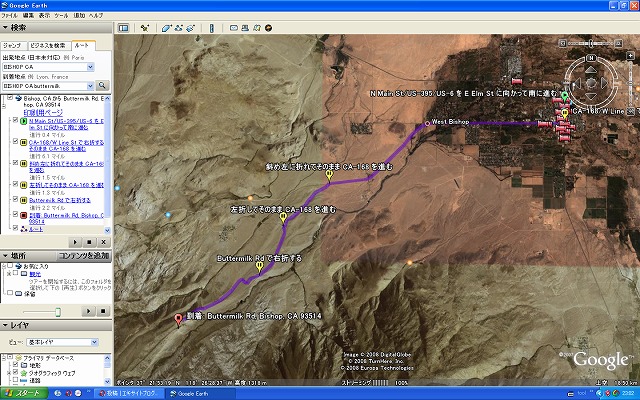Click the sky mode round toolbar icon

click(x=269, y=28)
